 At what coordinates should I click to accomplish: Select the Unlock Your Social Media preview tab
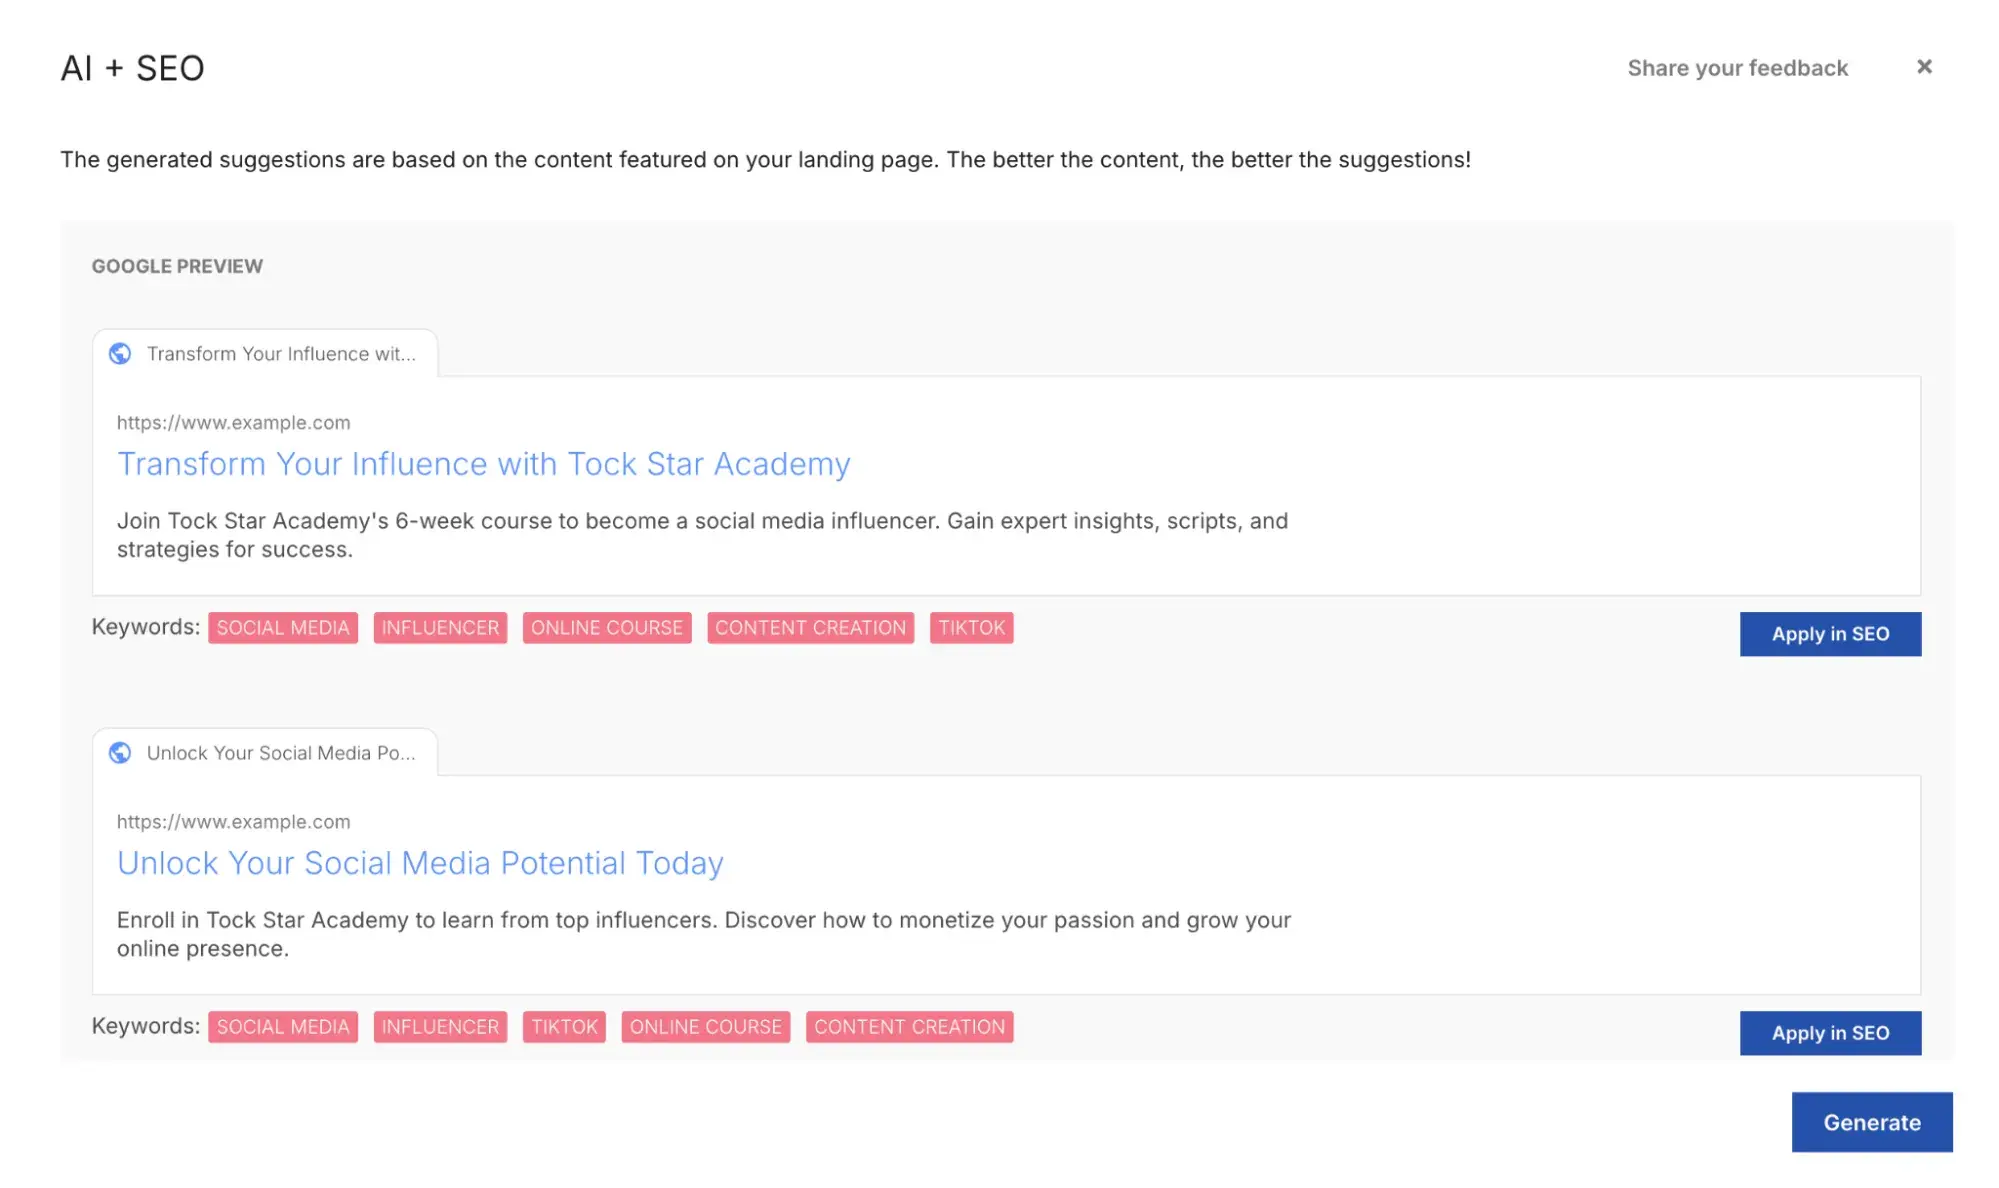click(265, 752)
